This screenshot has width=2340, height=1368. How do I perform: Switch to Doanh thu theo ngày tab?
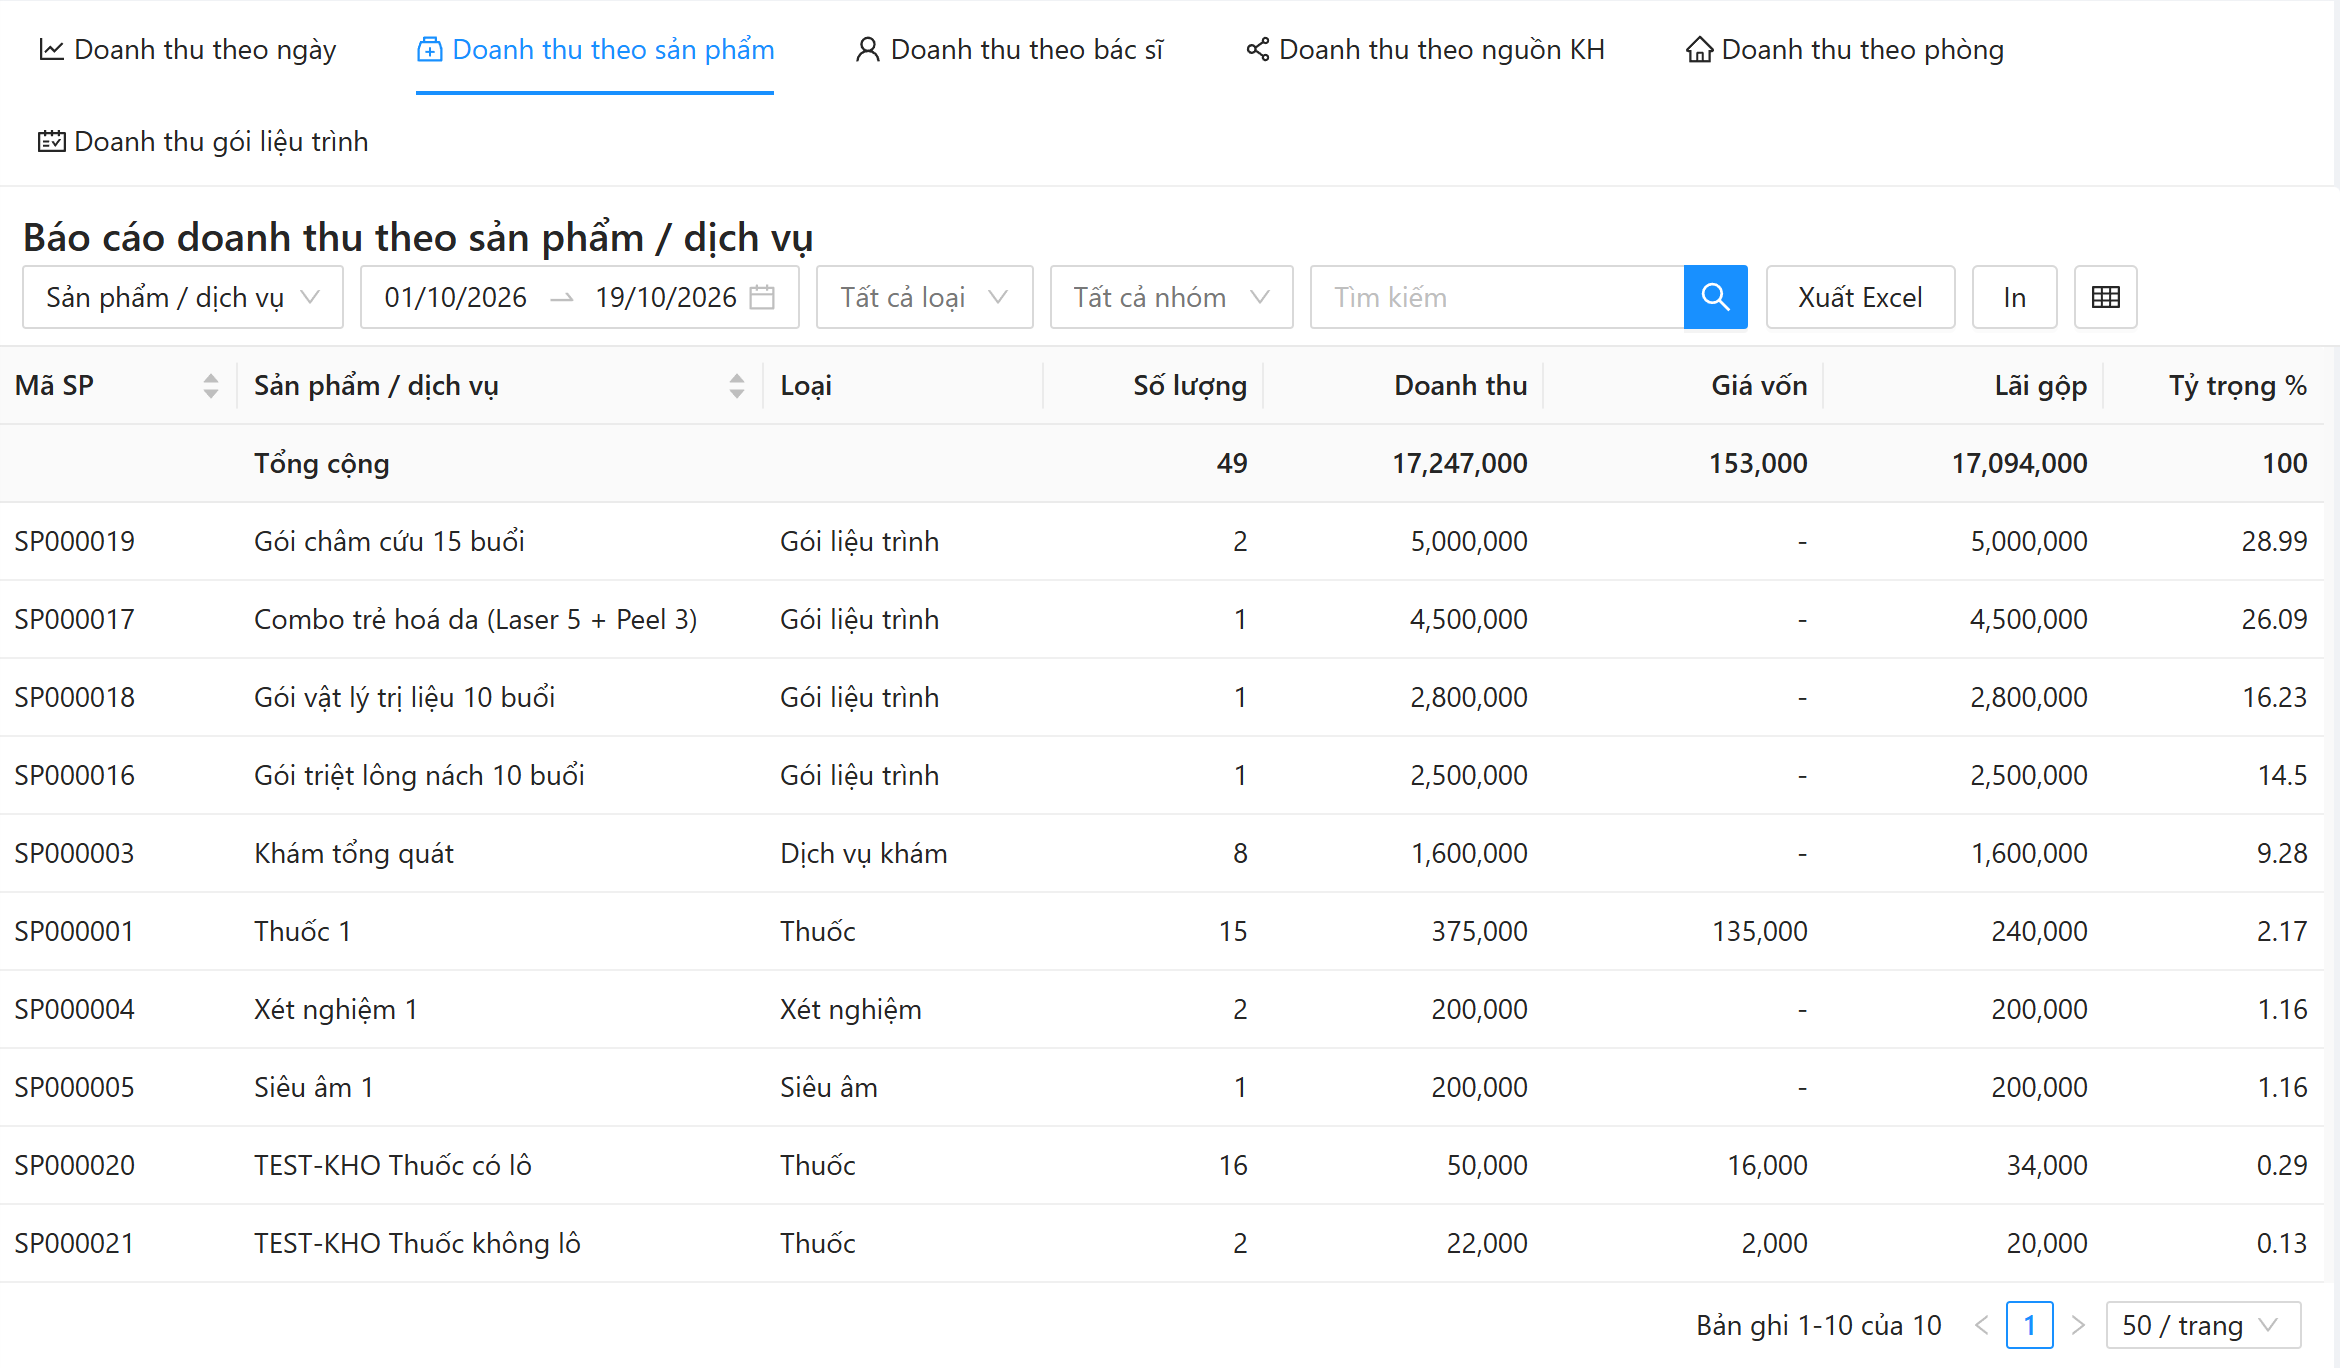pos(187,49)
